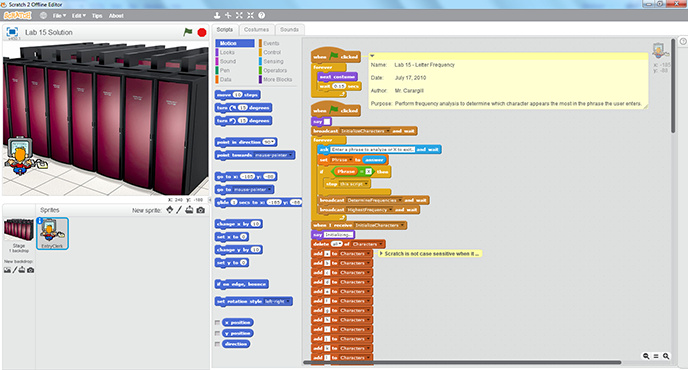Select the EntryClerk sprite thumbnail
The width and height of the screenshot is (688, 370).
click(x=52, y=233)
